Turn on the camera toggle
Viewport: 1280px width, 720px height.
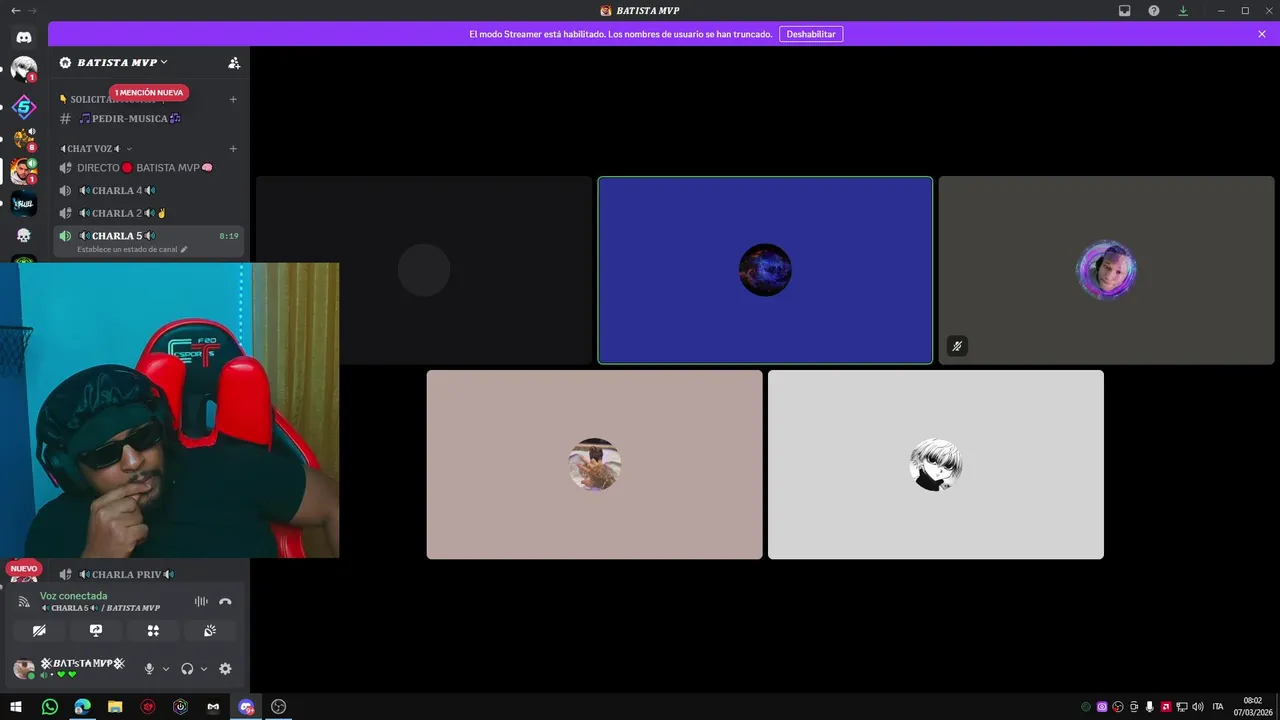pyautogui.click(x=39, y=631)
